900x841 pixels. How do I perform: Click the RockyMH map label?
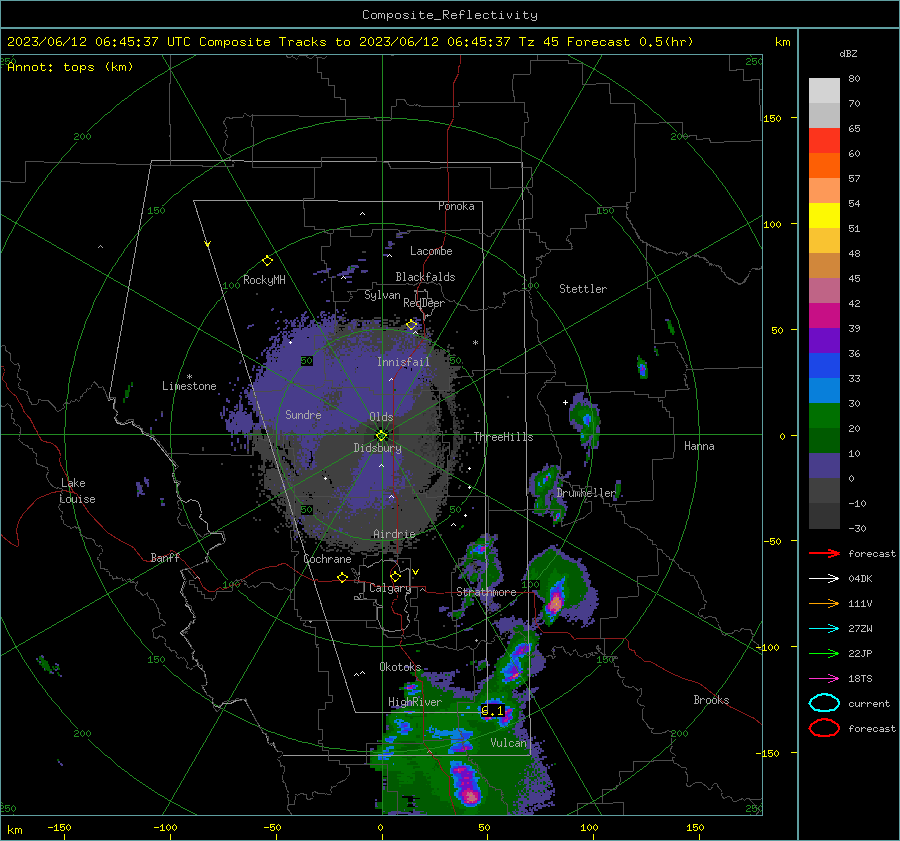(264, 280)
